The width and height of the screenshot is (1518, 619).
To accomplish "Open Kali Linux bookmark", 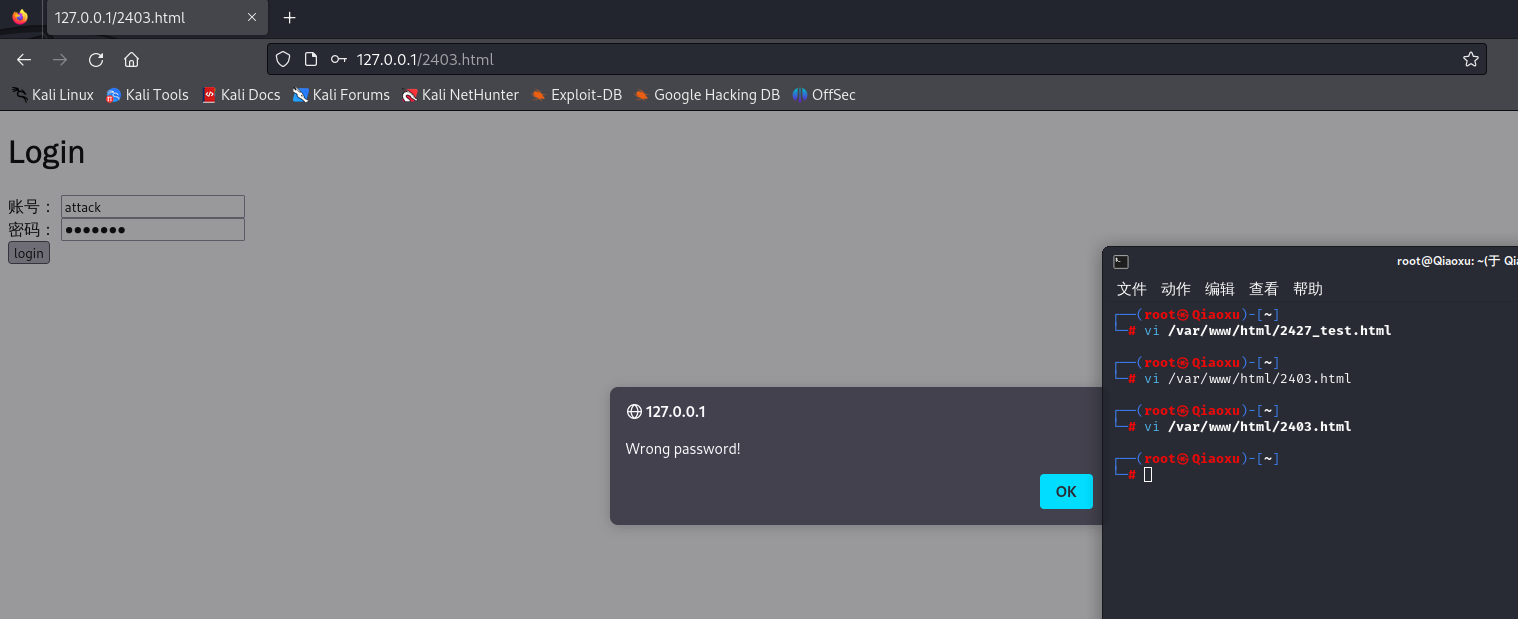I will tap(52, 95).
